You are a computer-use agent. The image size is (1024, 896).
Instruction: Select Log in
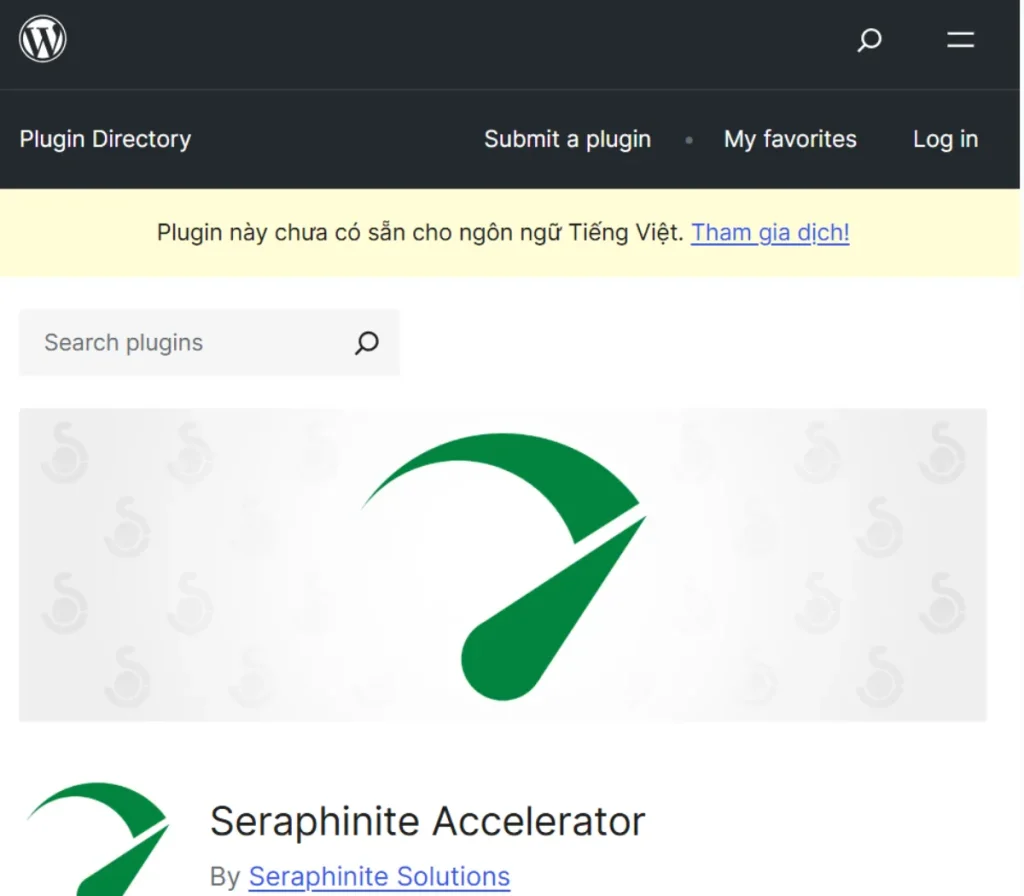pyautogui.click(x=945, y=139)
